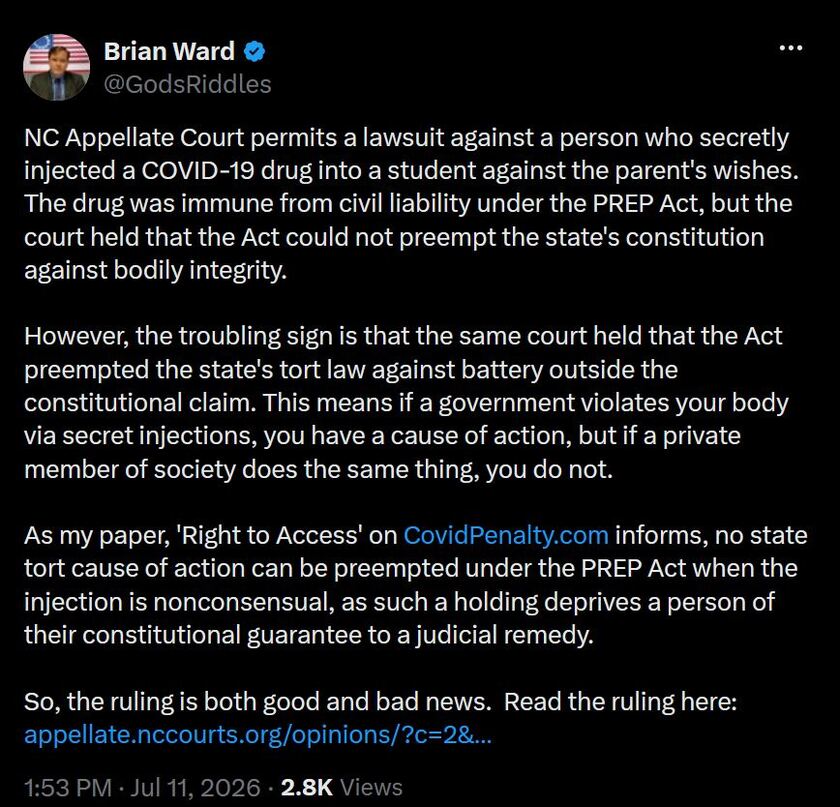Screen dimensions: 840x807
Task: Click the 2.8K view count
Action: pyautogui.click(x=307, y=788)
